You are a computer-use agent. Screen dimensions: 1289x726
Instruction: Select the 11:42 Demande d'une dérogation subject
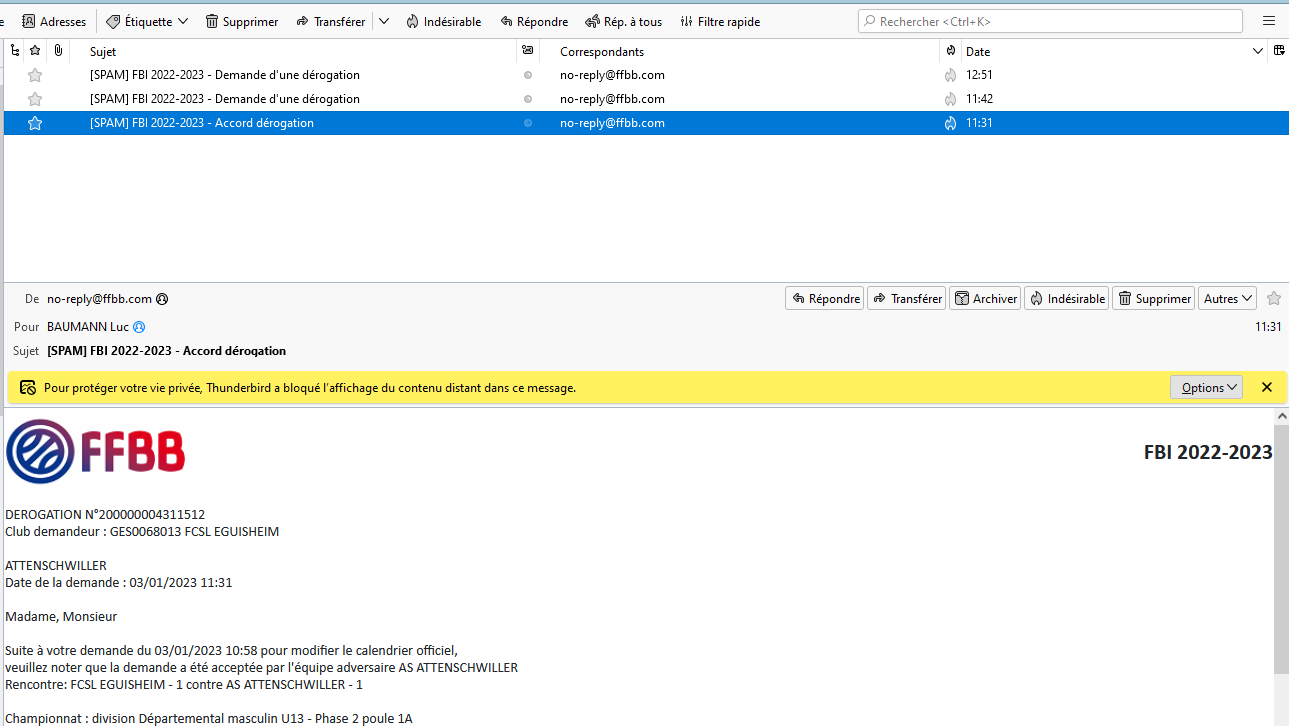[225, 99]
